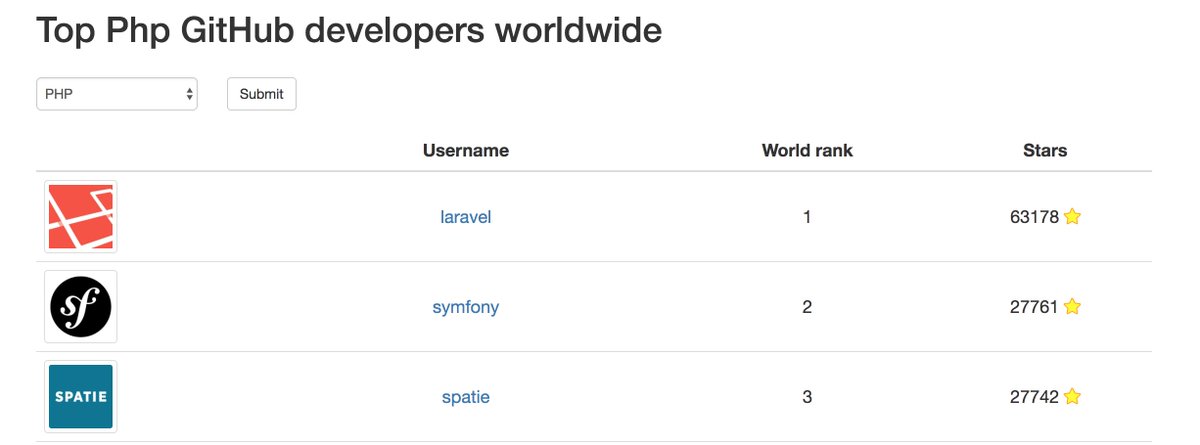Click the symfony avatar logo
The image size is (1200, 445).
(x=81, y=307)
